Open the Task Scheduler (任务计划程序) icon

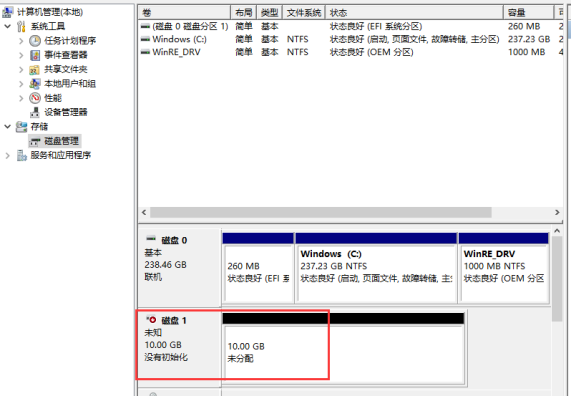coord(35,41)
